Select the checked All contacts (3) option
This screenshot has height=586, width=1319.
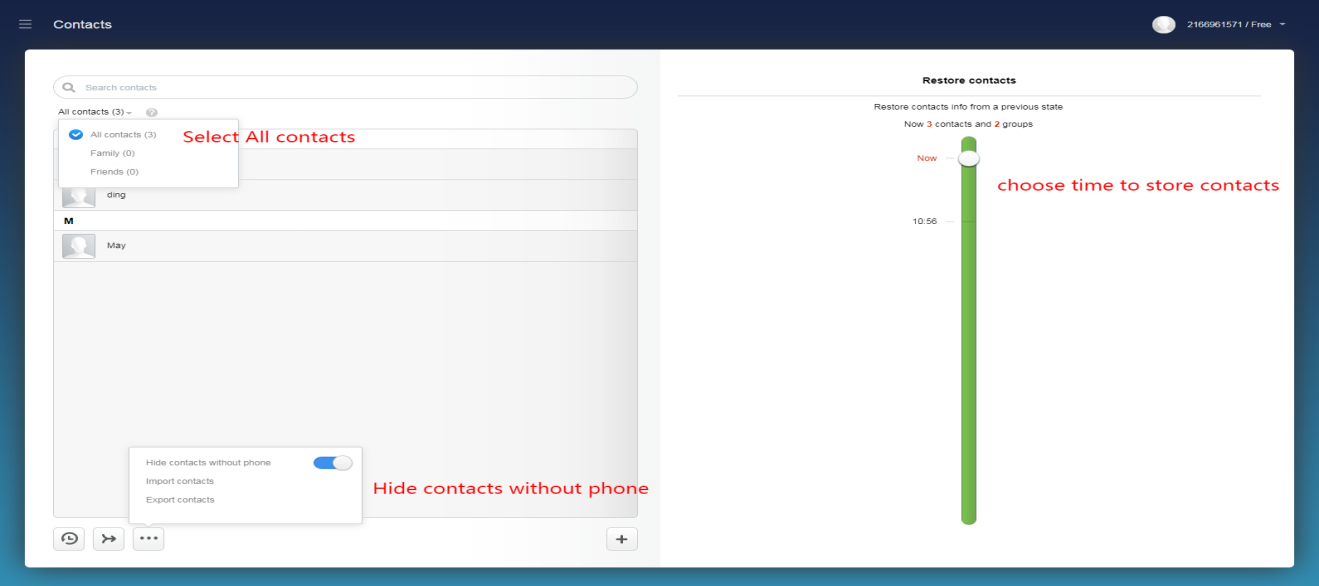tap(122, 134)
